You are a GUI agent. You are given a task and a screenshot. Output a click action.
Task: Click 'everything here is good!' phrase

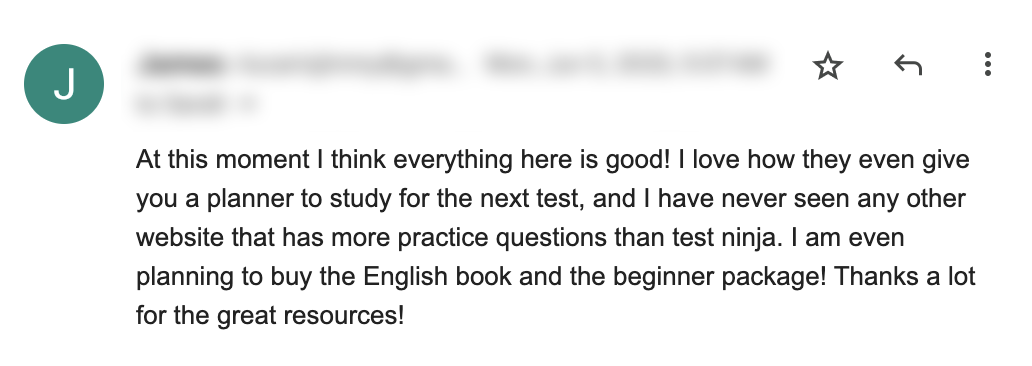coord(531,160)
